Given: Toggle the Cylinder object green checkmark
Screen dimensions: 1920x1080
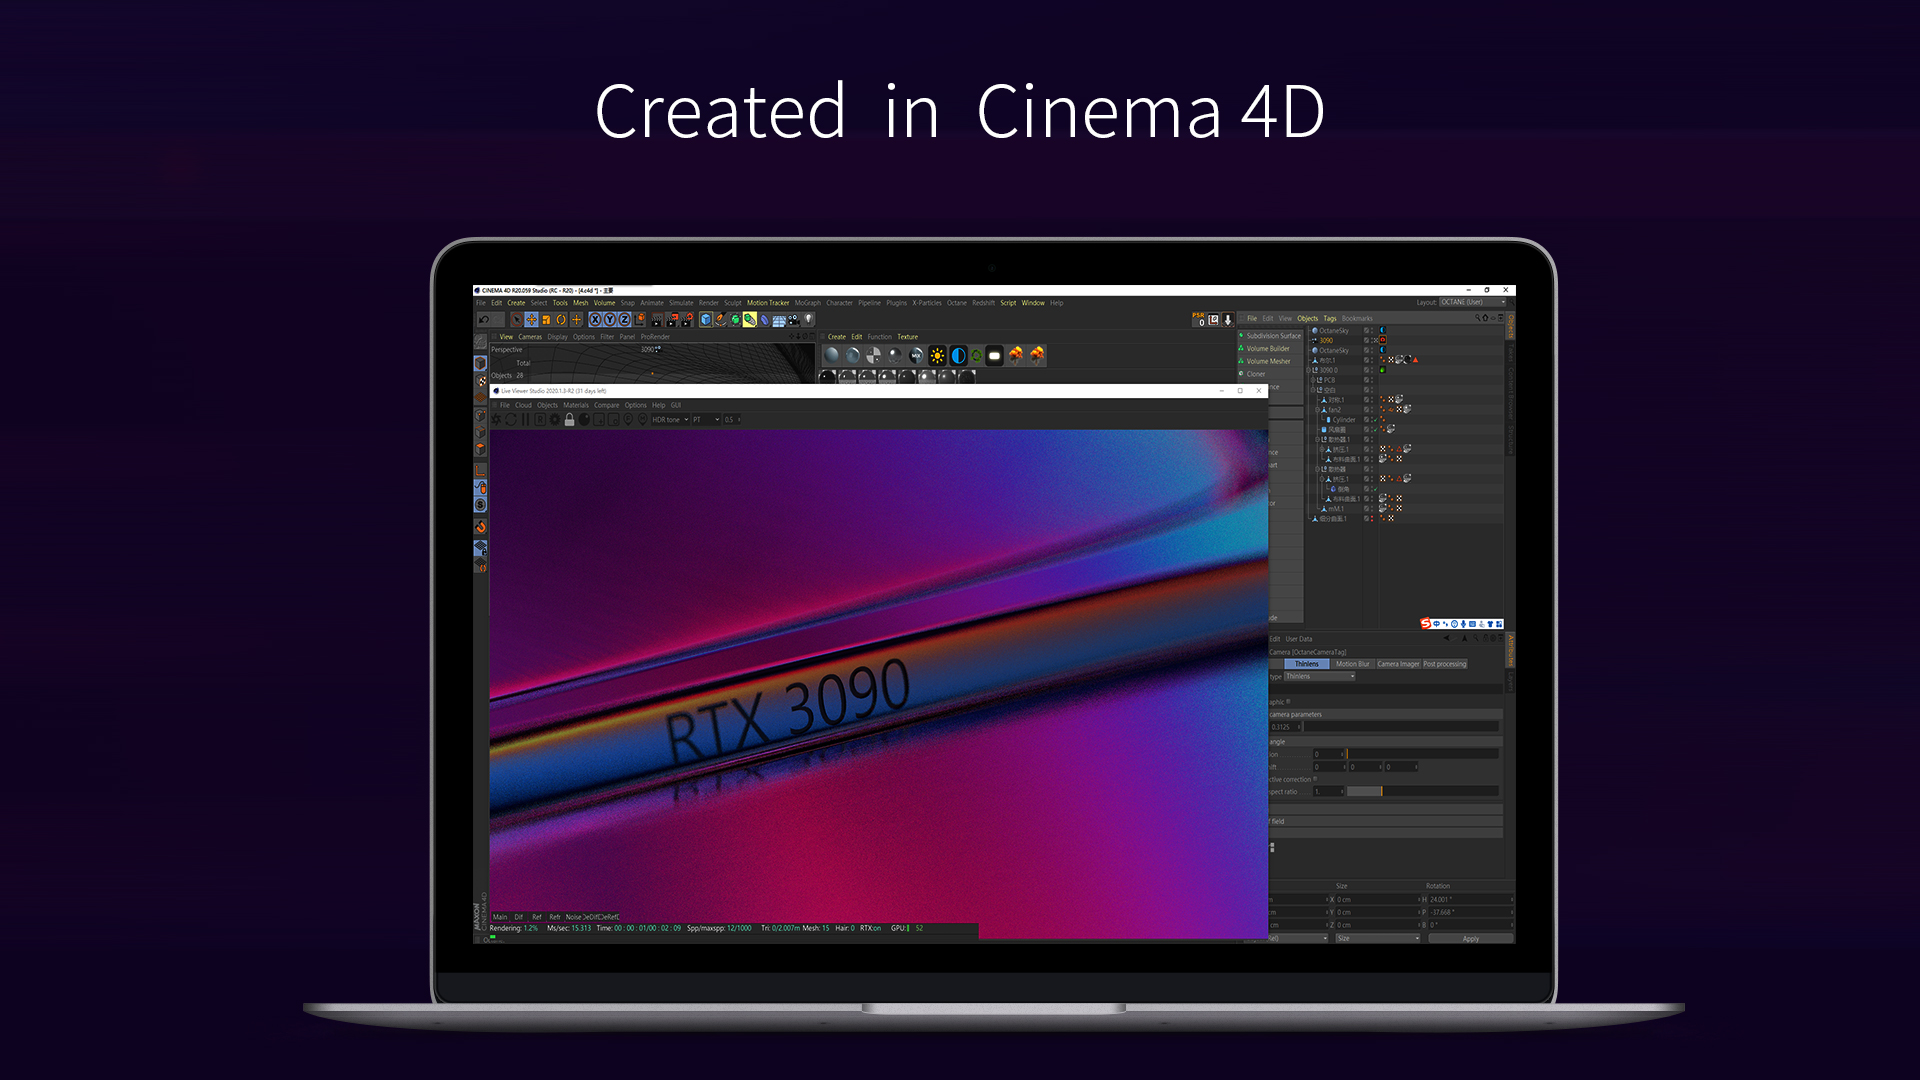Looking at the screenshot, I should click(x=1375, y=420).
